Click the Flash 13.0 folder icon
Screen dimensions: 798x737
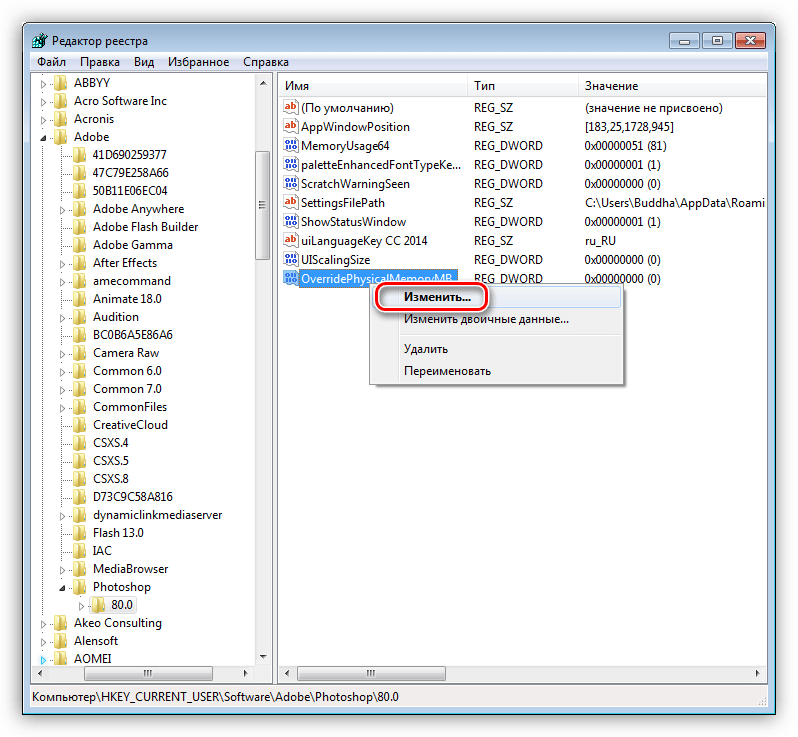(x=79, y=532)
